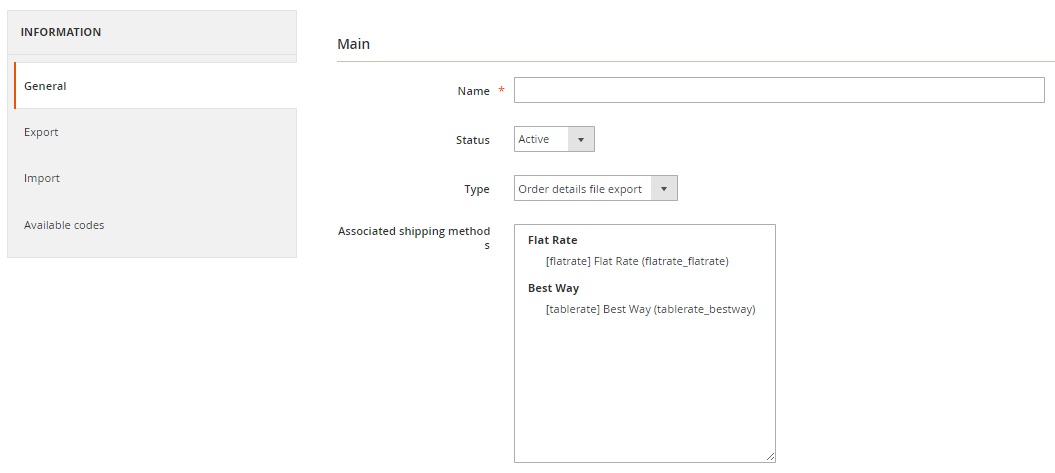Image resolution: width=1055 pixels, height=473 pixels.
Task: Click the INFORMATION panel header
Action: click(x=152, y=32)
